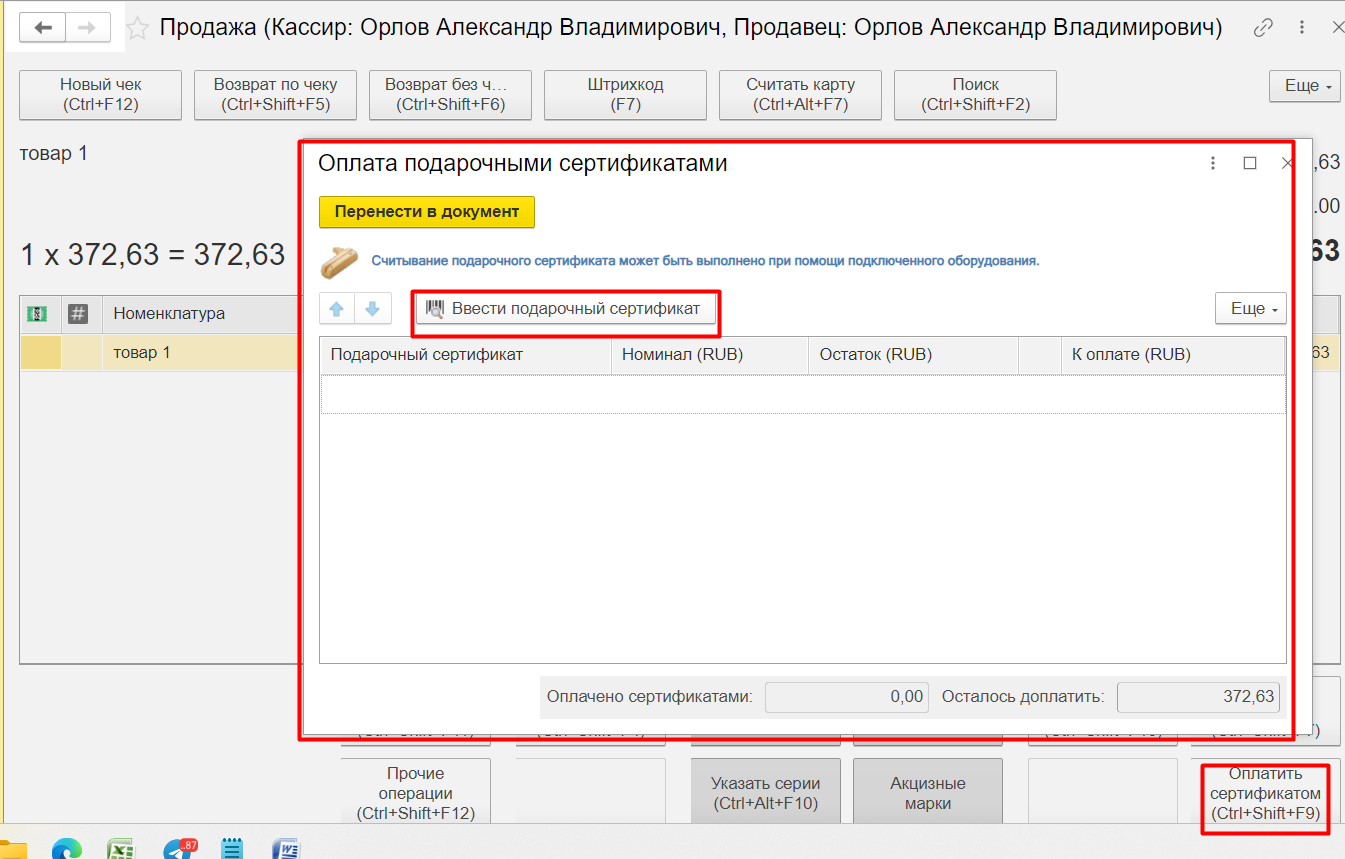This screenshot has height=859, width=1345.
Task: Open the gift certificate dialog's three-dot menu
Action: point(1213,163)
